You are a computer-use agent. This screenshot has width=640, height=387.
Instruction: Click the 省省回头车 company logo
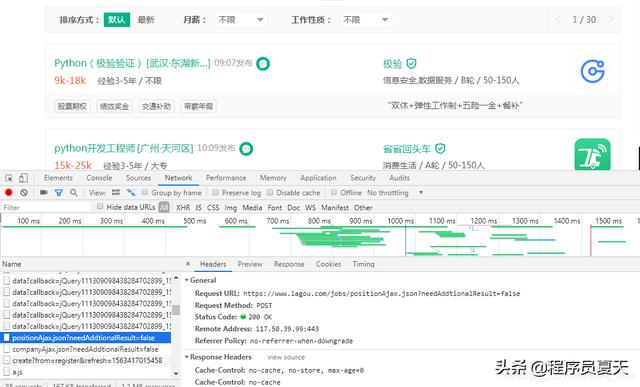pyautogui.click(x=593, y=154)
